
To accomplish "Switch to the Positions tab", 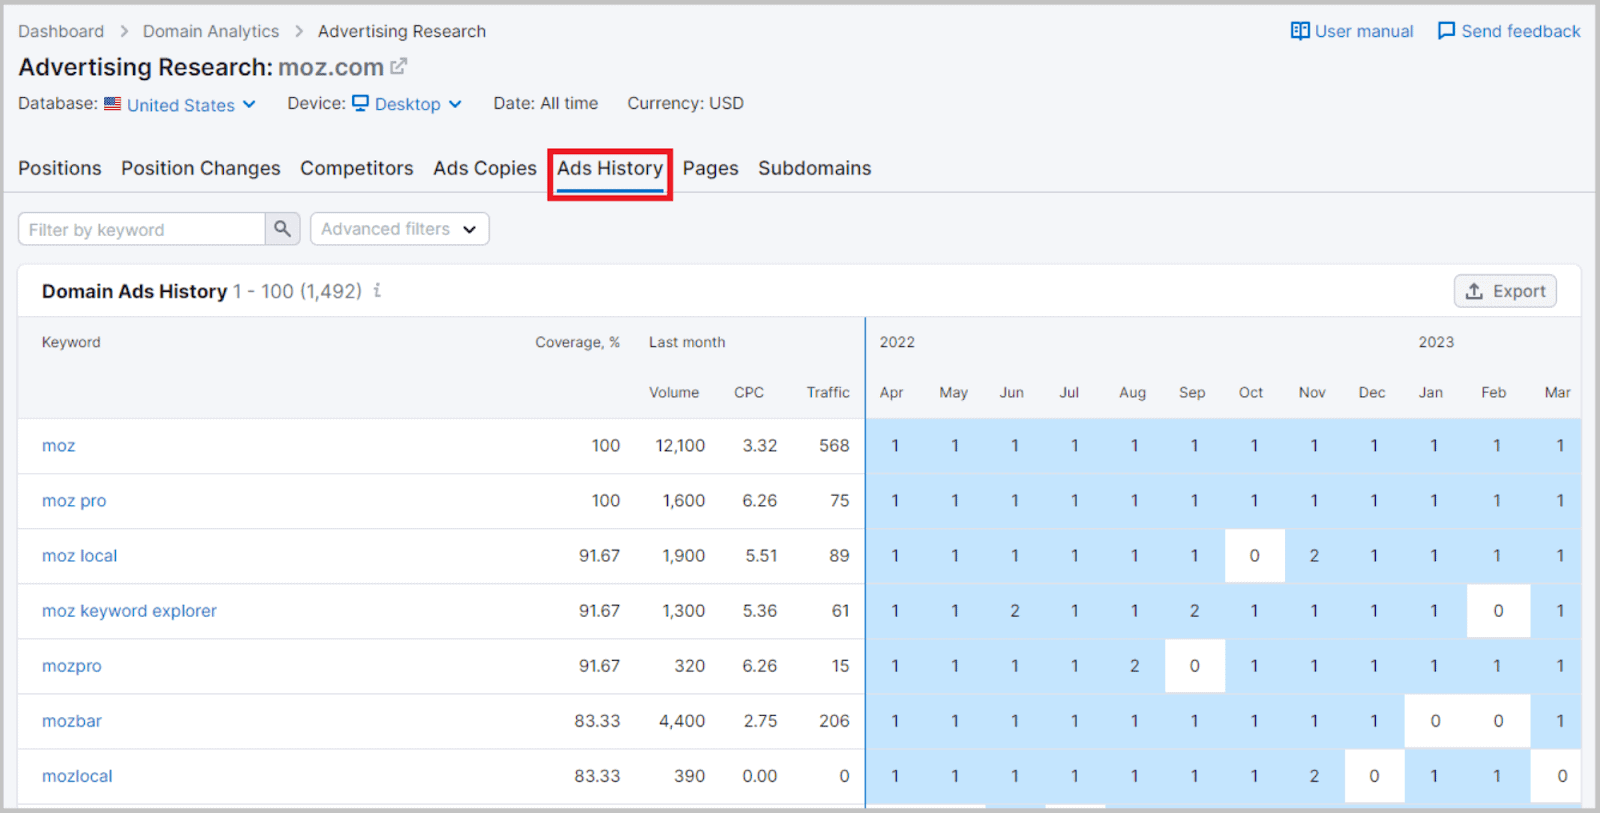I will (60, 168).
